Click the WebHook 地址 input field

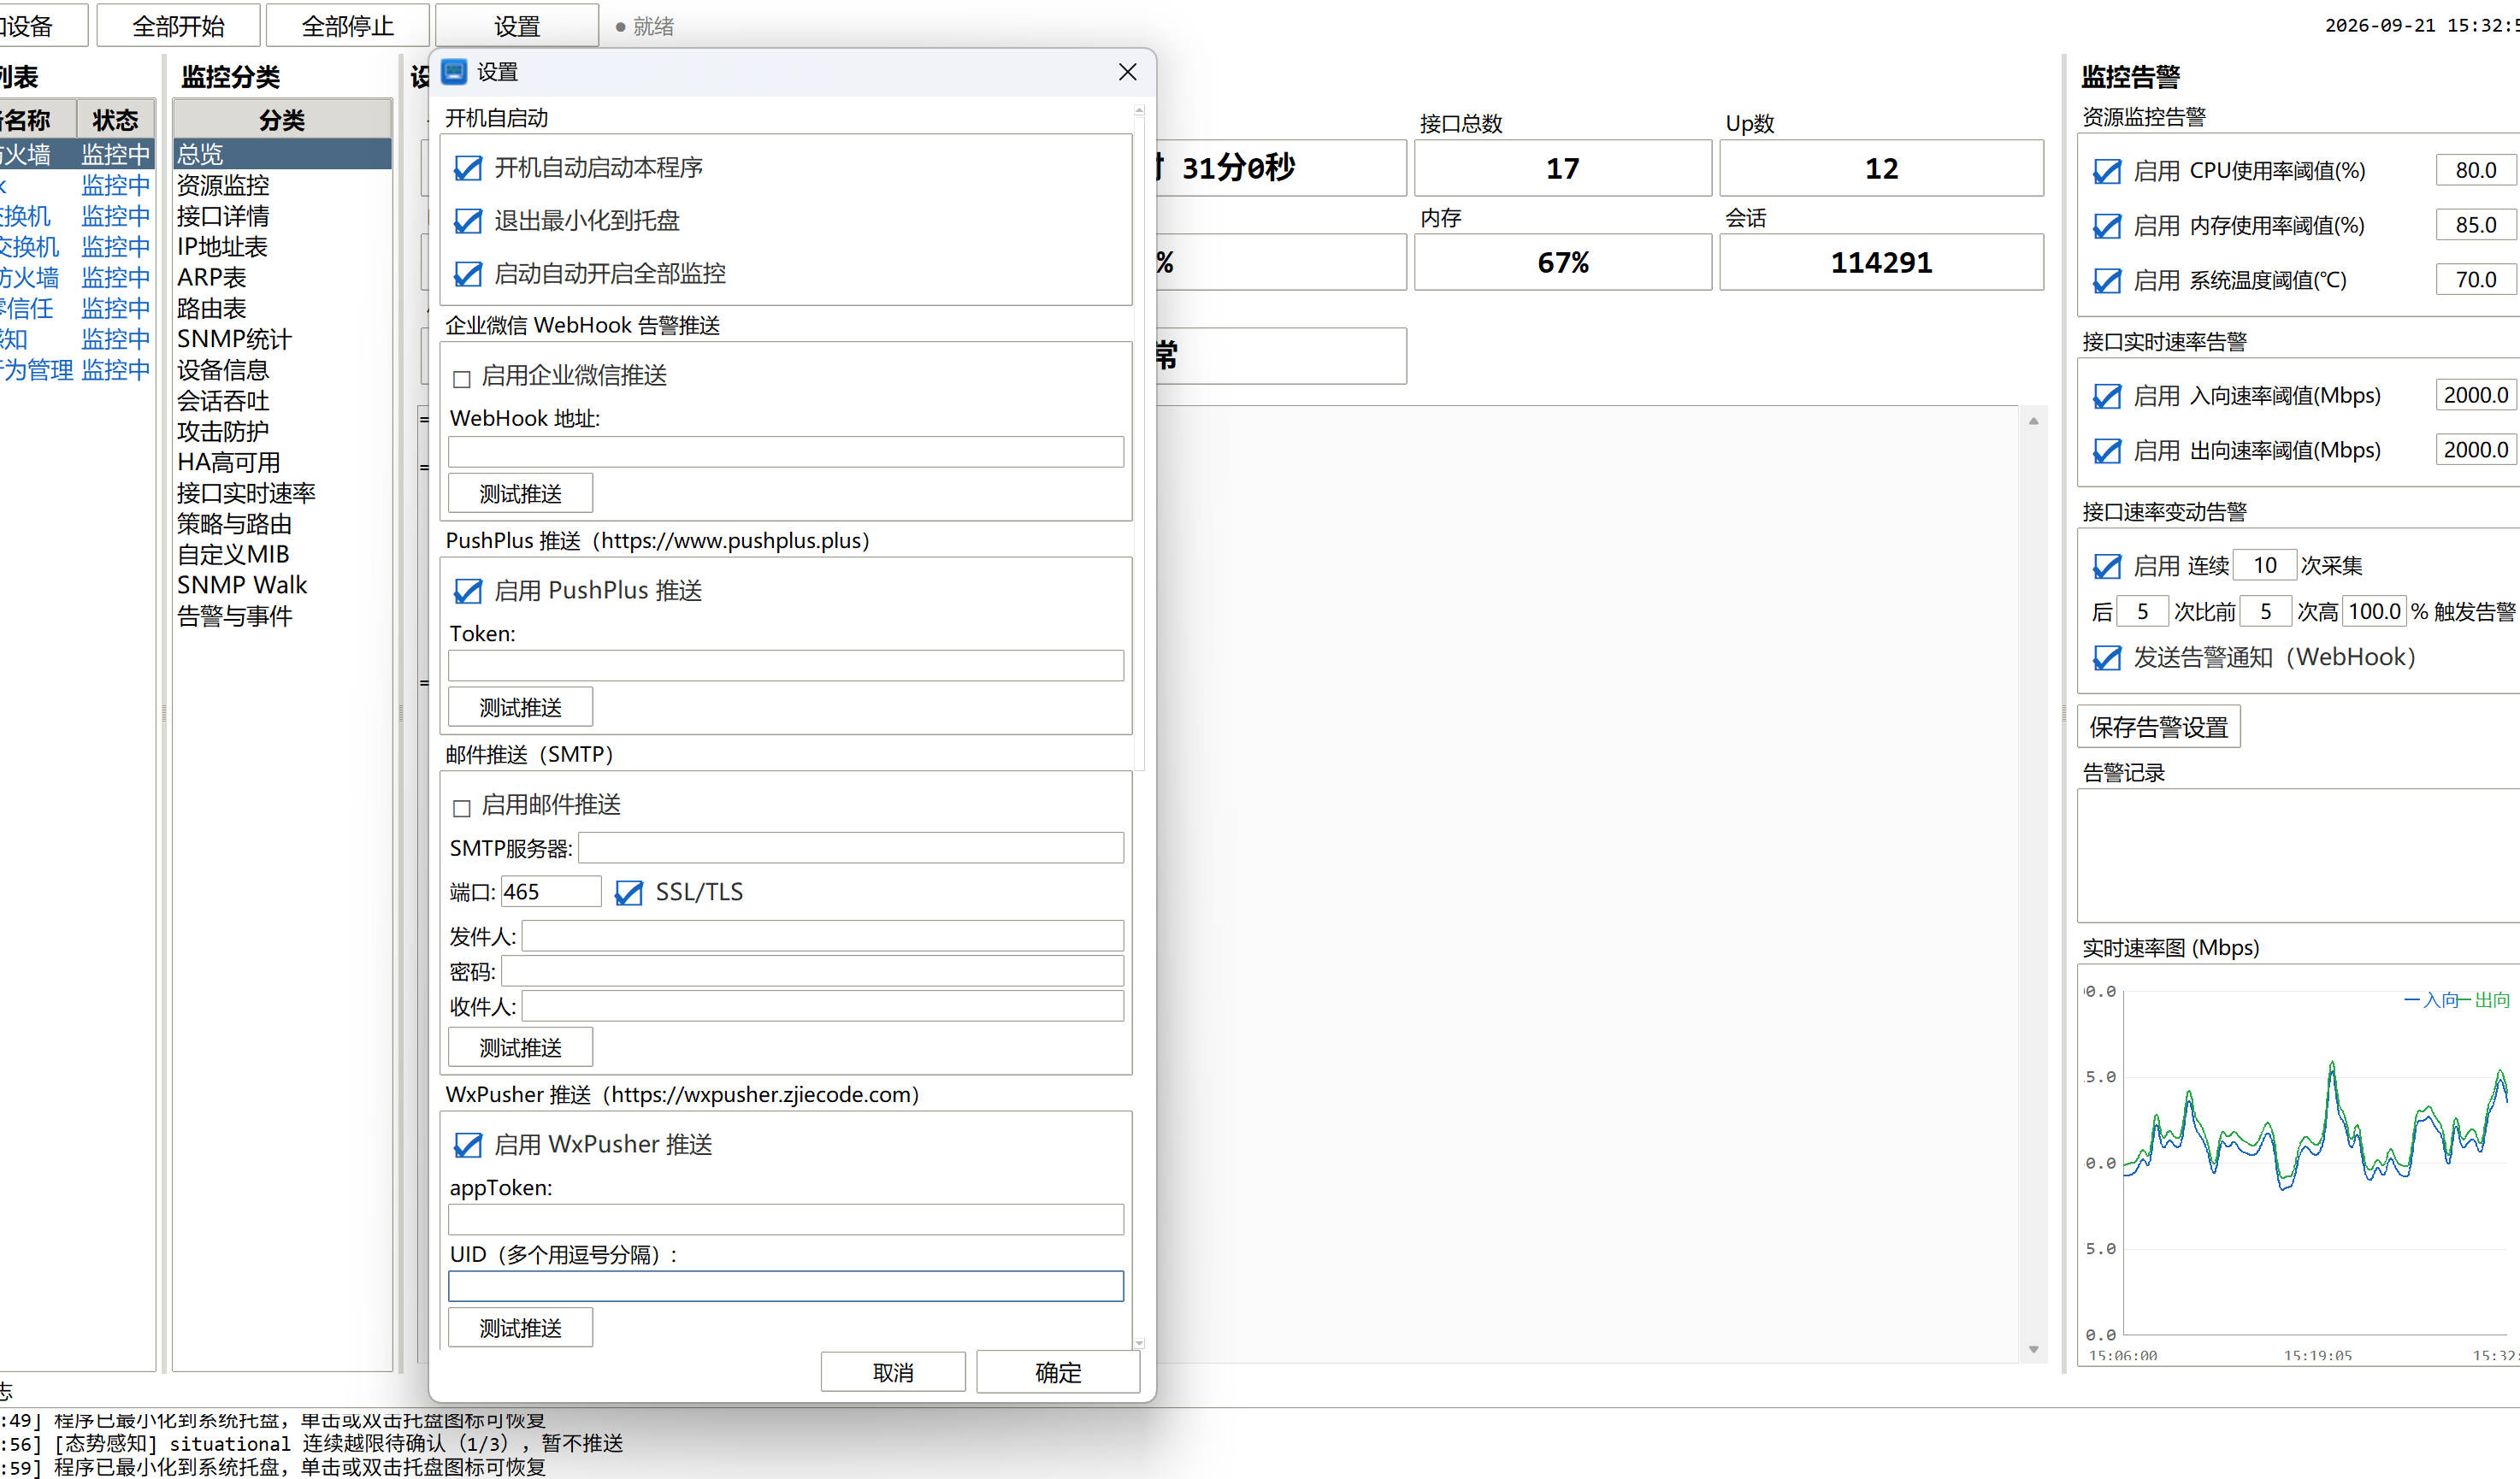[x=786, y=451]
